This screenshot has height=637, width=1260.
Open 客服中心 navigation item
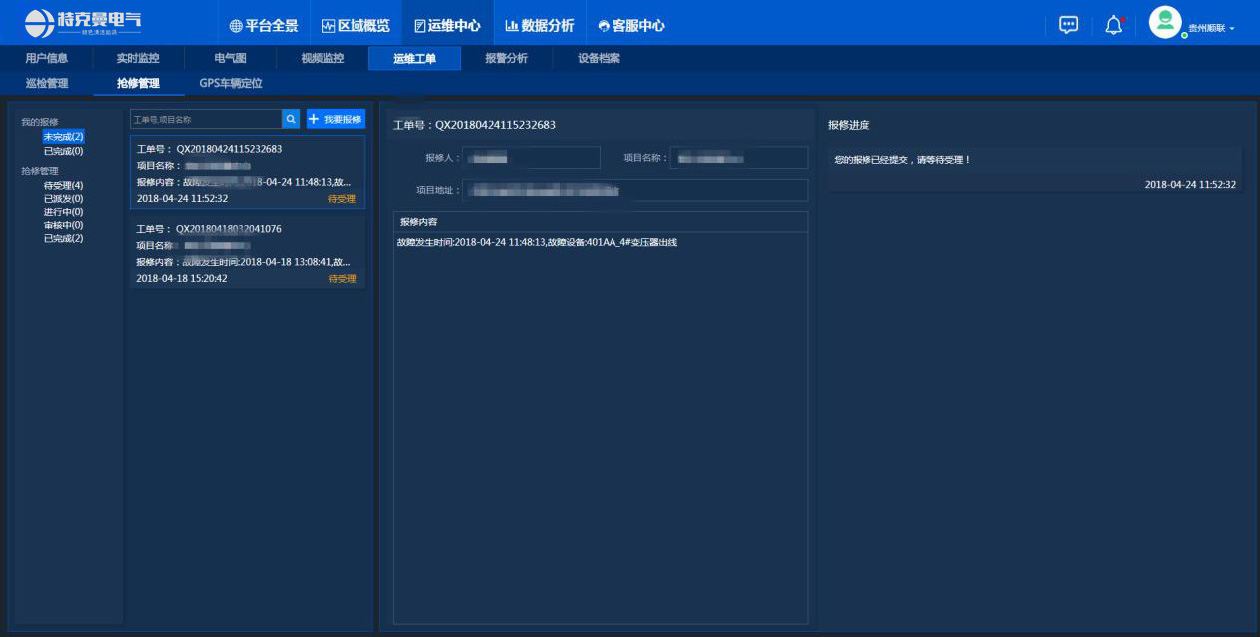(631, 26)
